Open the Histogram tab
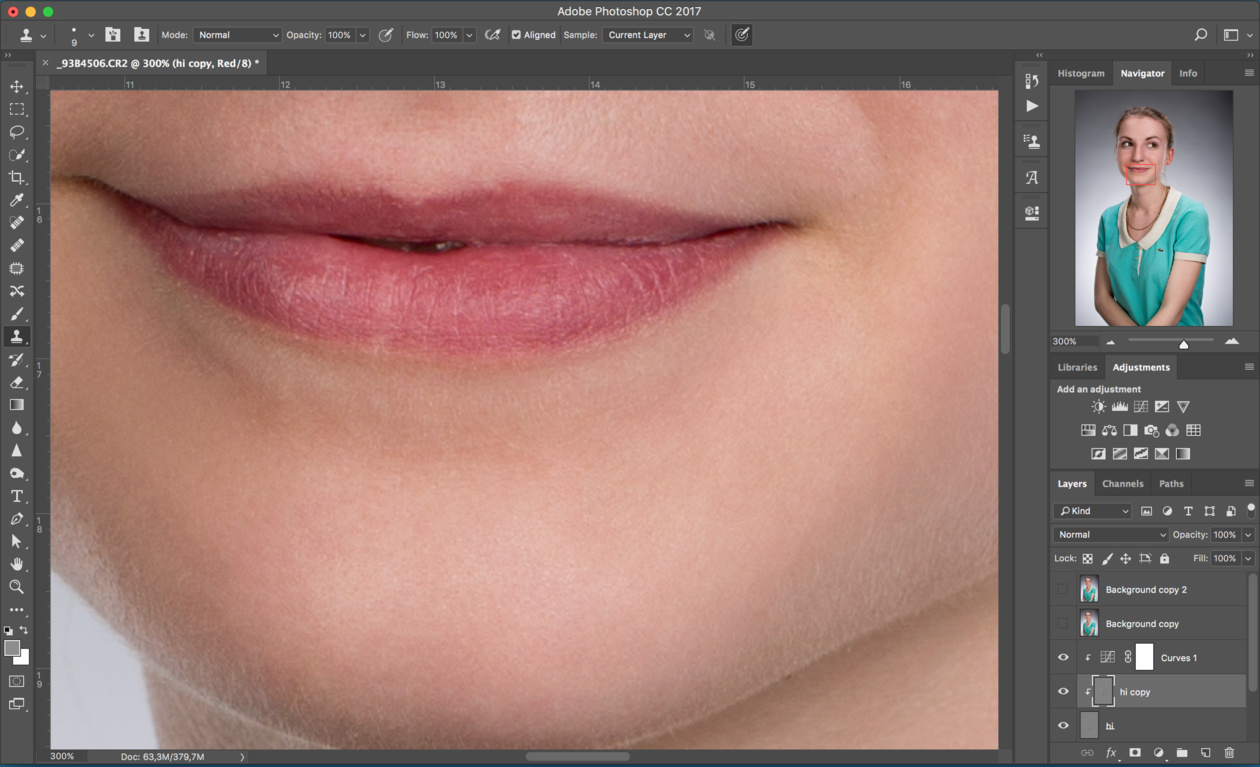Image resolution: width=1260 pixels, height=767 pixels. click(x=1081, y=73)
